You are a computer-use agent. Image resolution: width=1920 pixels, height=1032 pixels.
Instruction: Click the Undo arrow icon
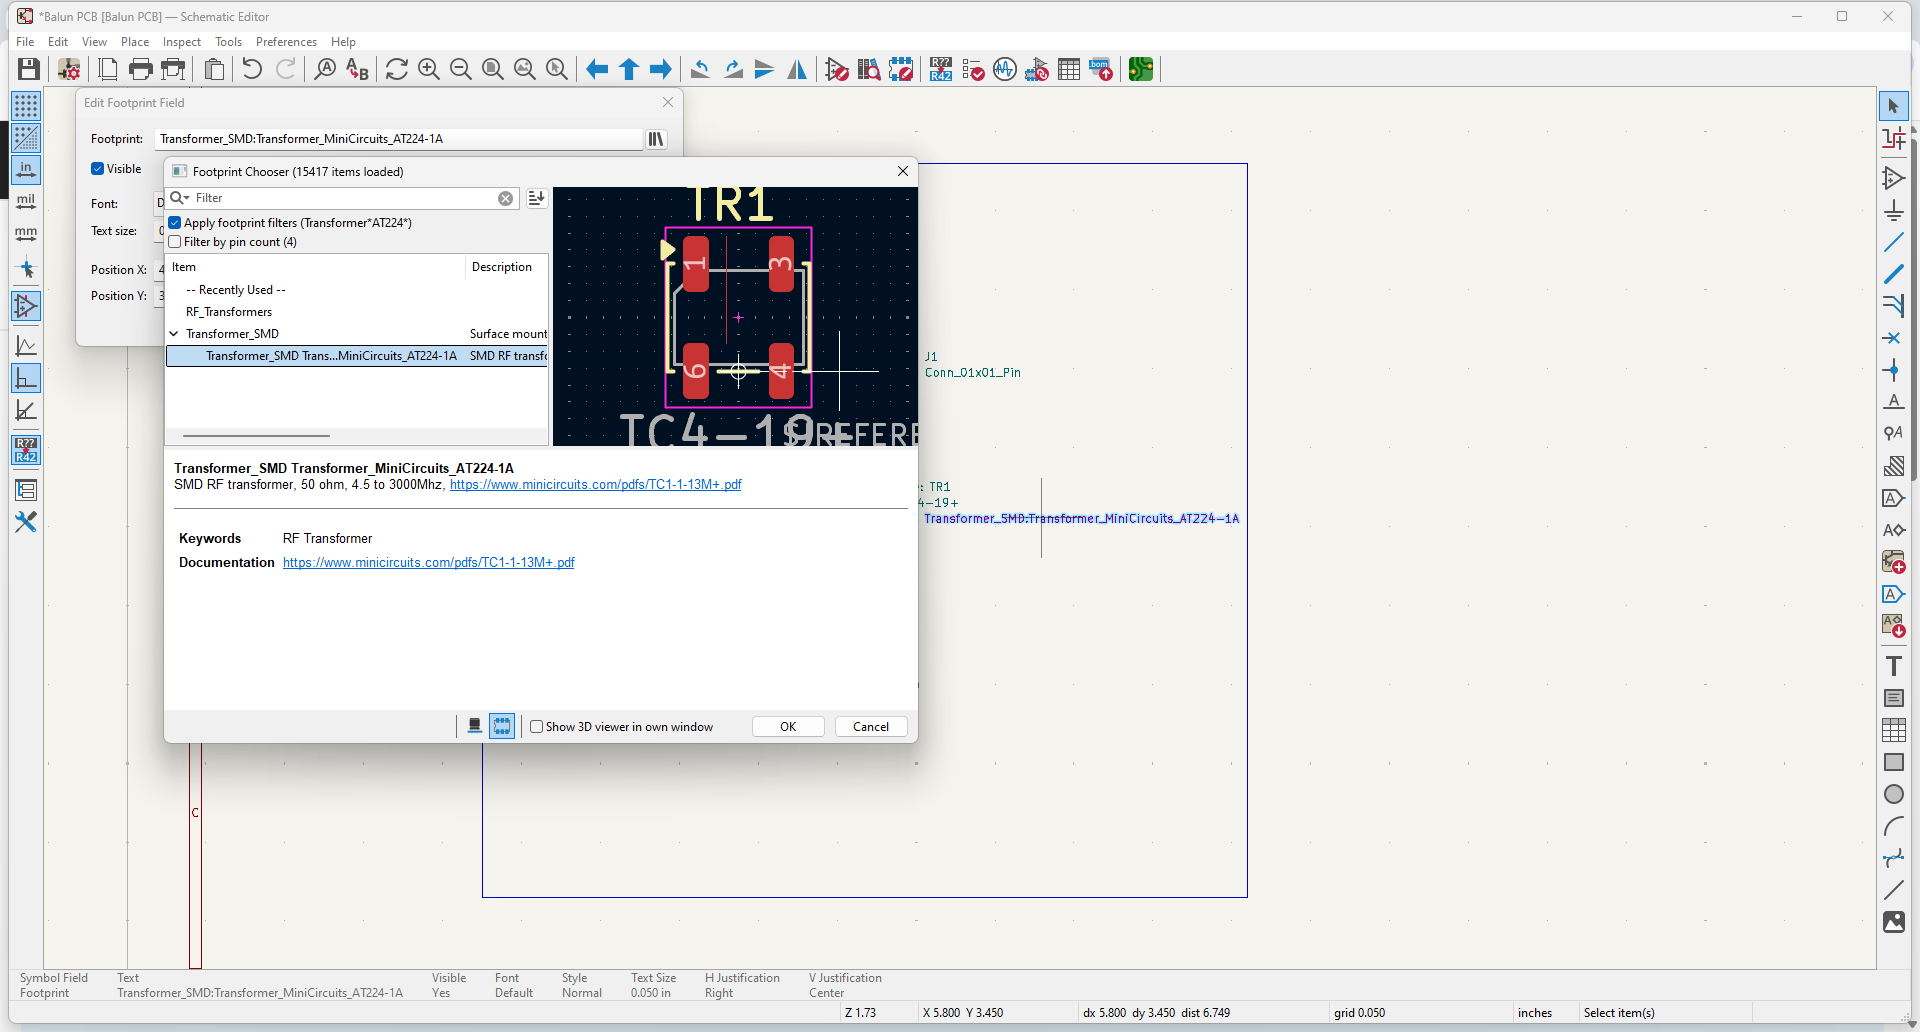tap(252, 69)
